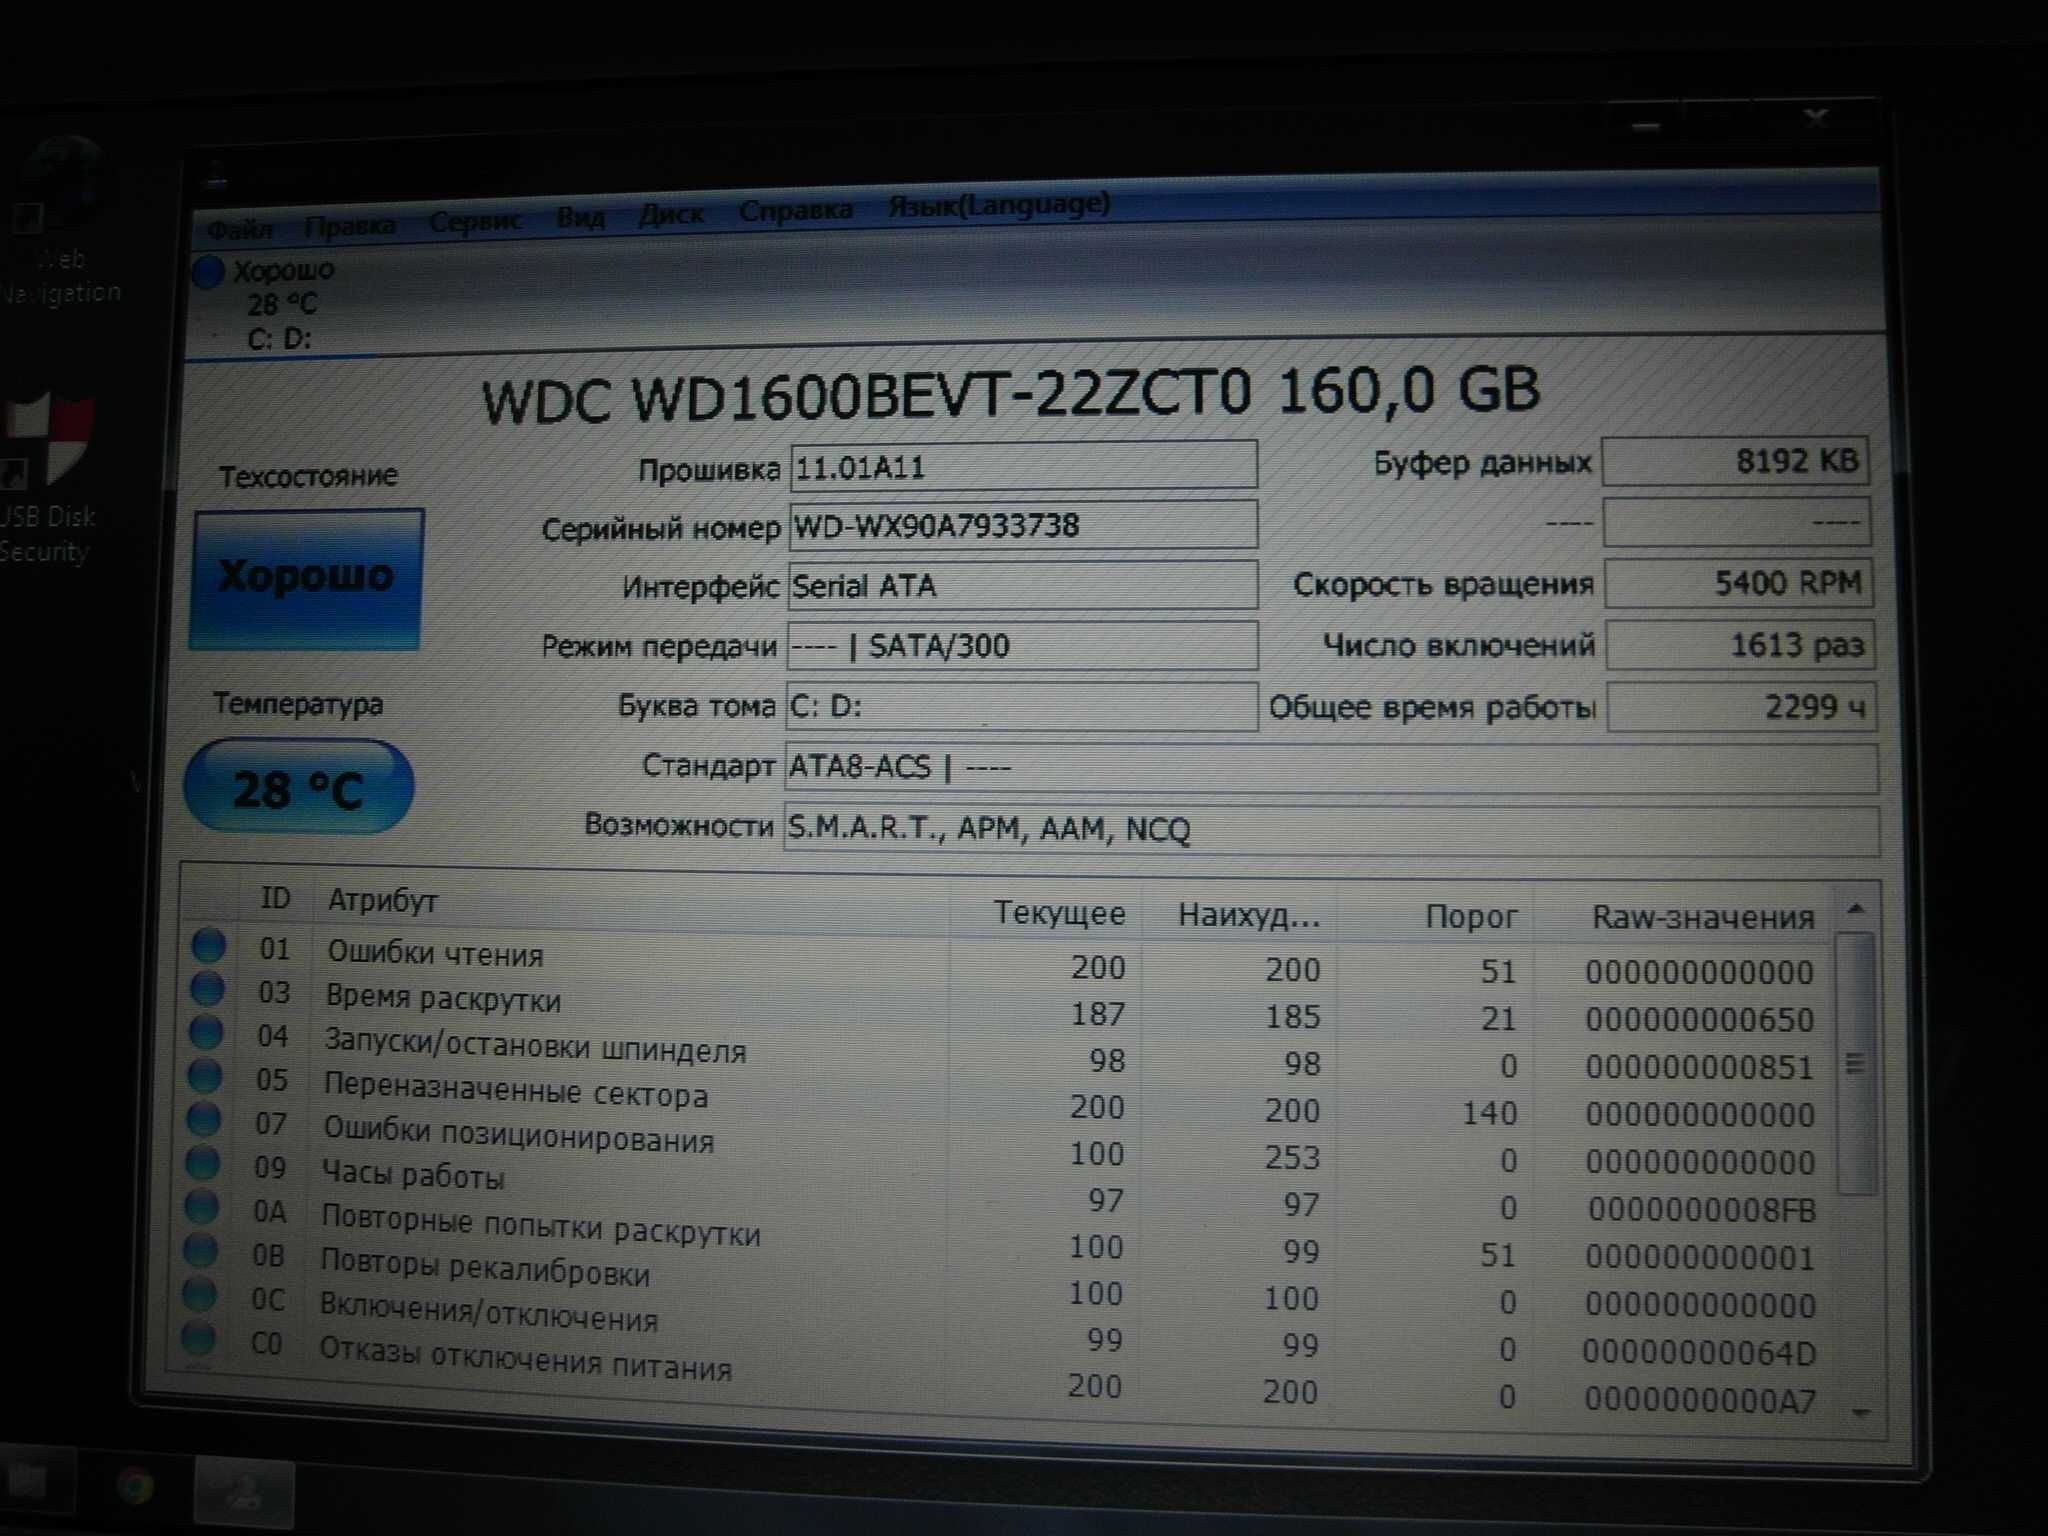Open the Файл menu

tap(239, 230)
